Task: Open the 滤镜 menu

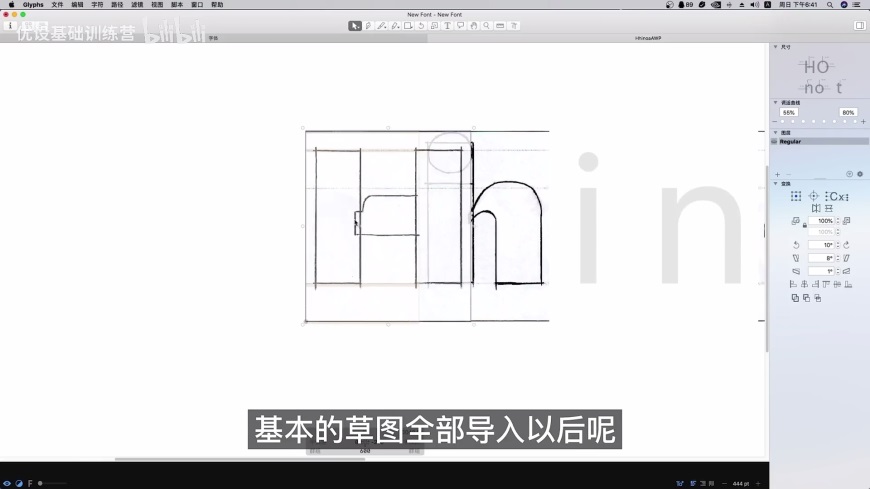Action: 137,4
